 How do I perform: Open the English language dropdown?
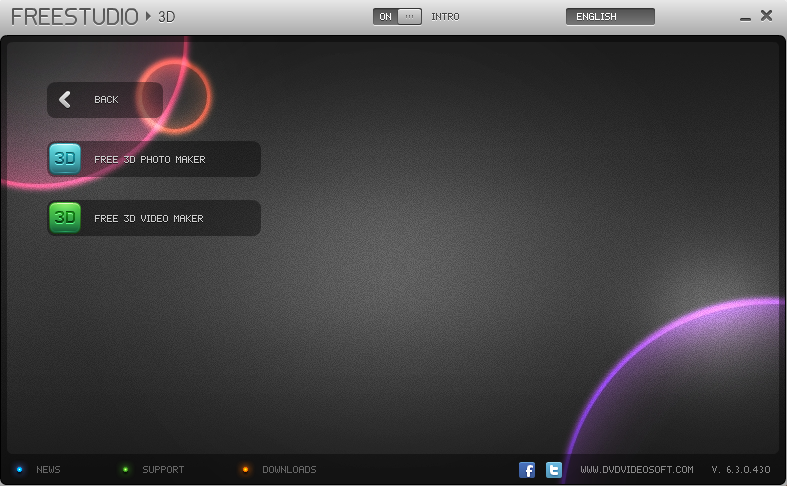click(610, 17)
